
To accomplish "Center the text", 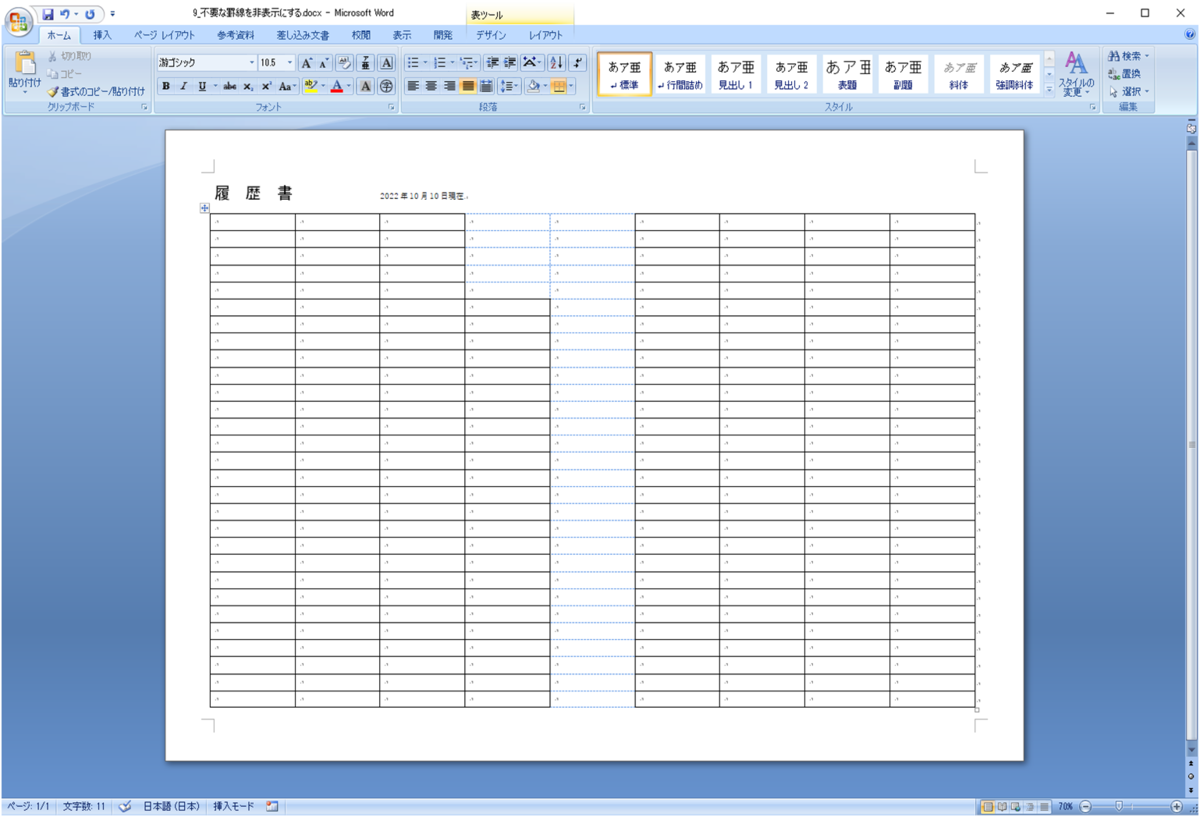I will point(431,86).
